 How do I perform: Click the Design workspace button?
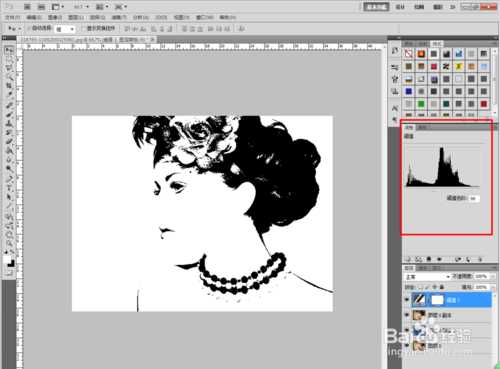point(400,7)
